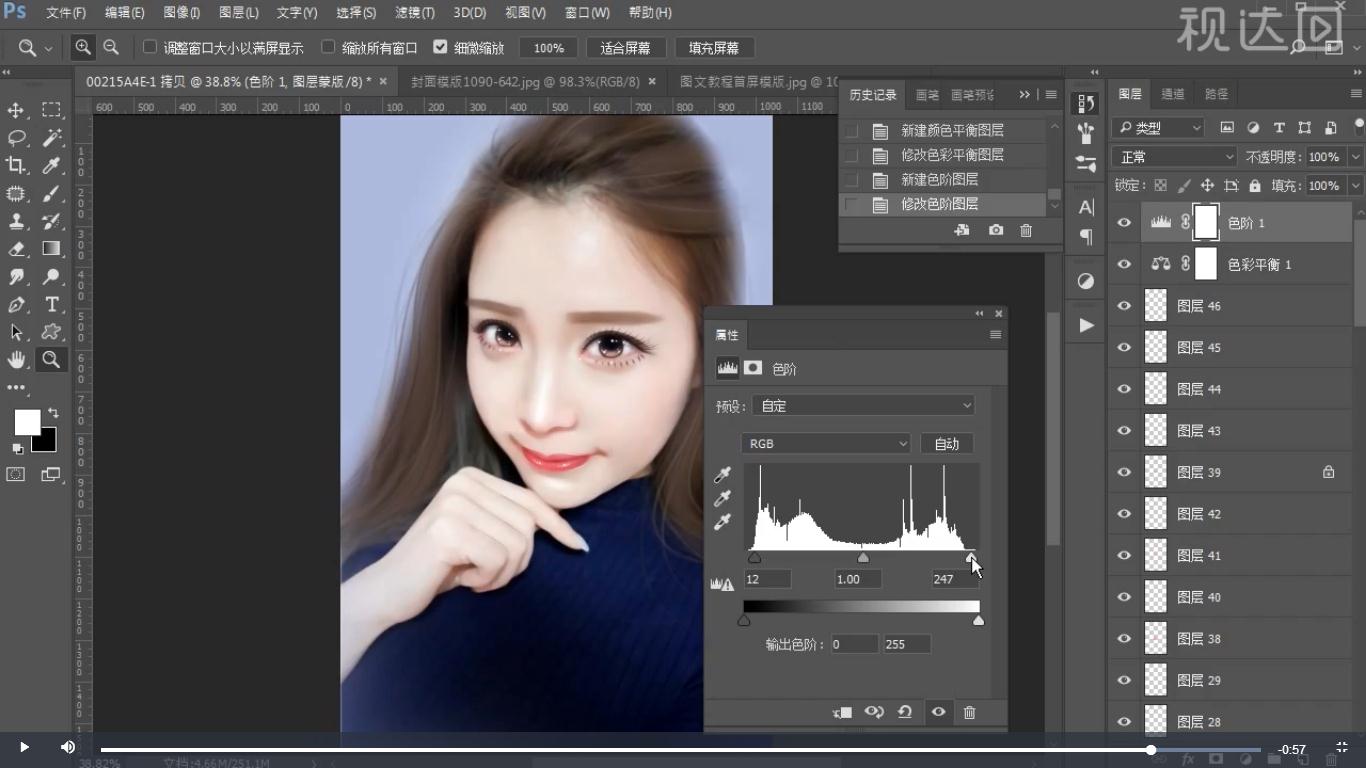
Task: Expand hidden History panel group tabs
Action: [1024, 94]
